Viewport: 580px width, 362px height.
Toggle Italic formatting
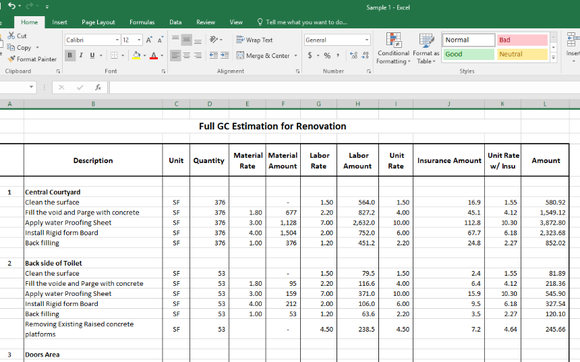[x=81, y=55]
